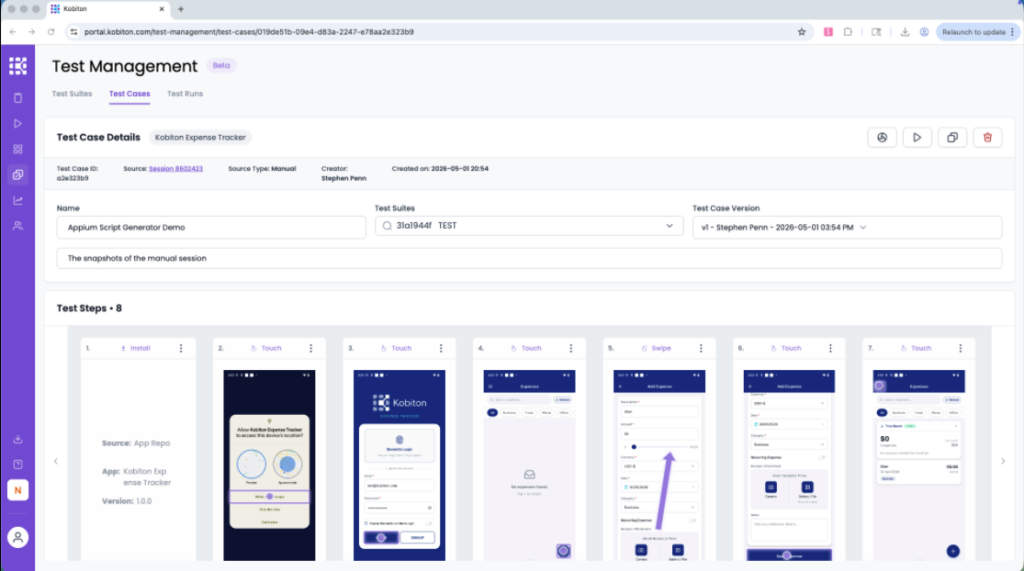
Task: Open options menu for step 3 Touch
Action: click(x=441, y=348)
